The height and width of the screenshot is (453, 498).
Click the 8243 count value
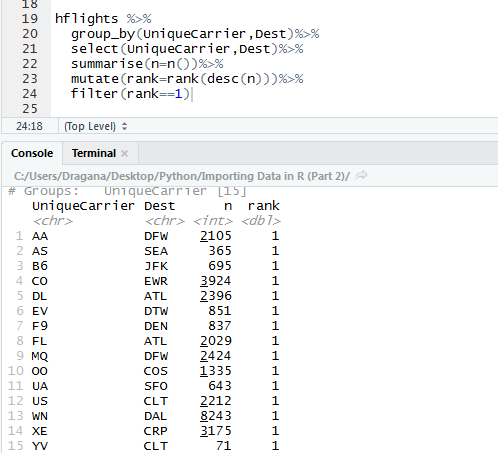[216, 416]
